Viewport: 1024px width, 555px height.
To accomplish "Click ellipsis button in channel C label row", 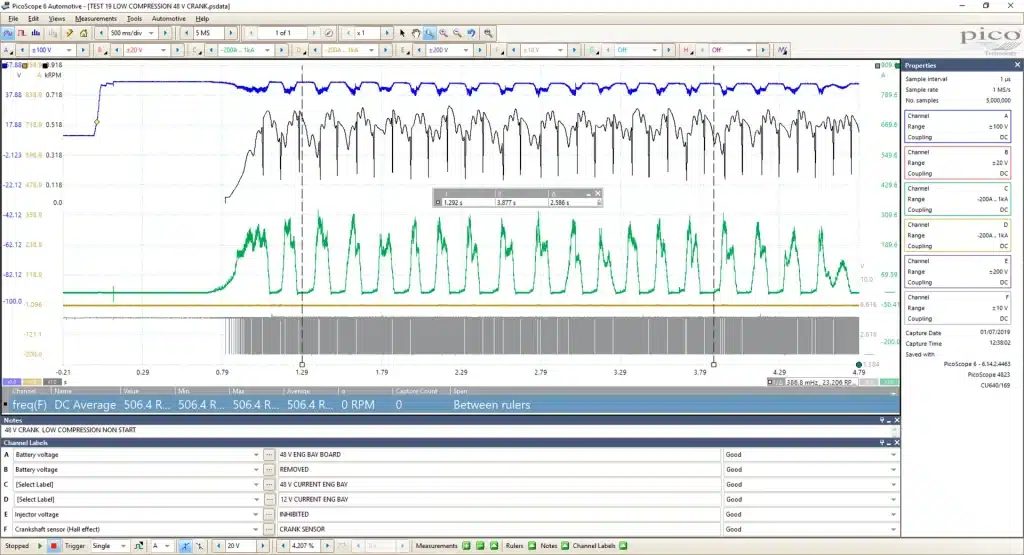I will (269, 484).
